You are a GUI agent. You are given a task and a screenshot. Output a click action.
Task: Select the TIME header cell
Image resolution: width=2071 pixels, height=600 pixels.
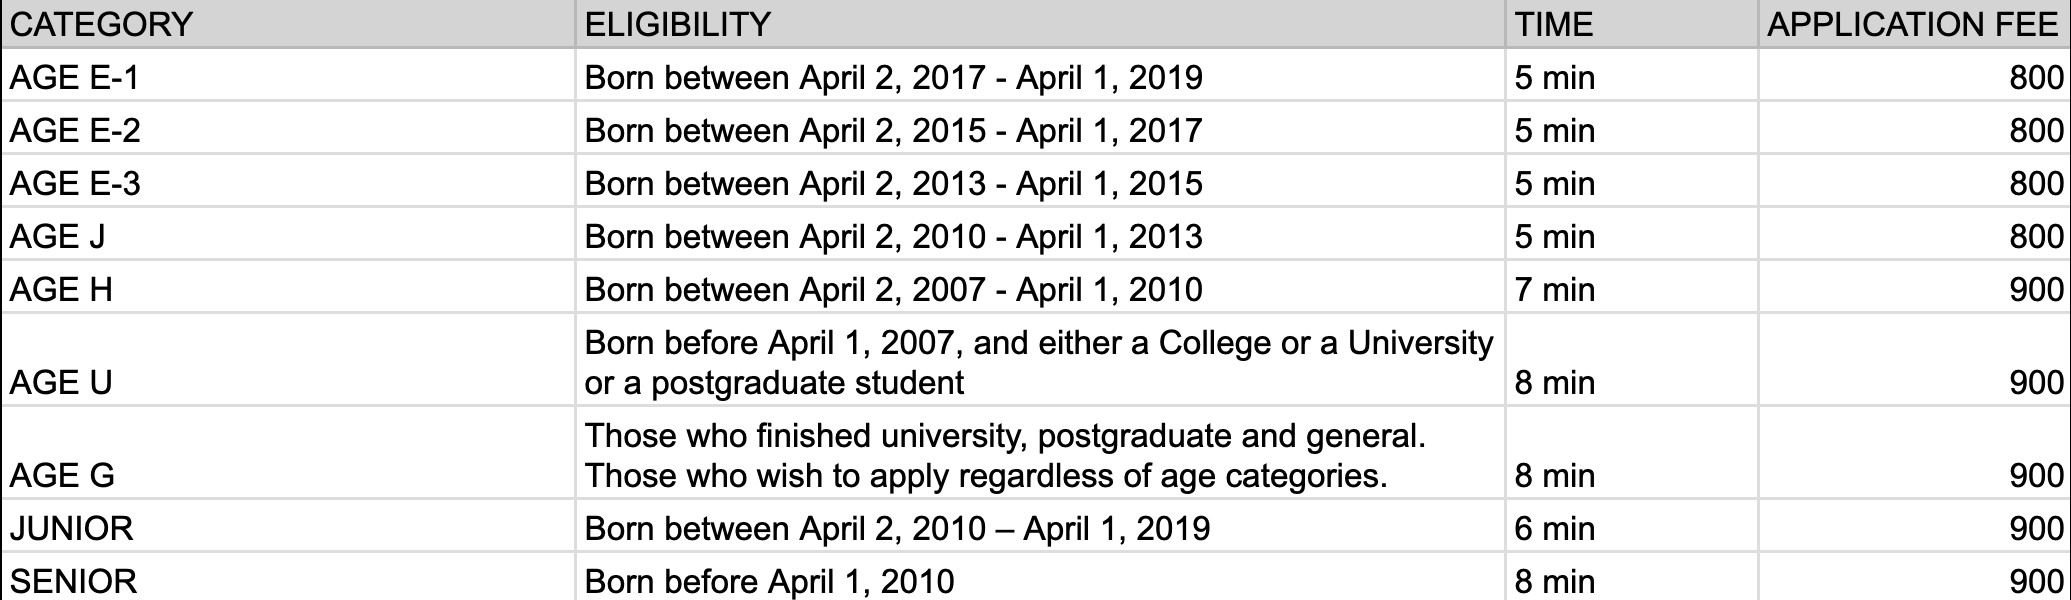coord(1631,23)
